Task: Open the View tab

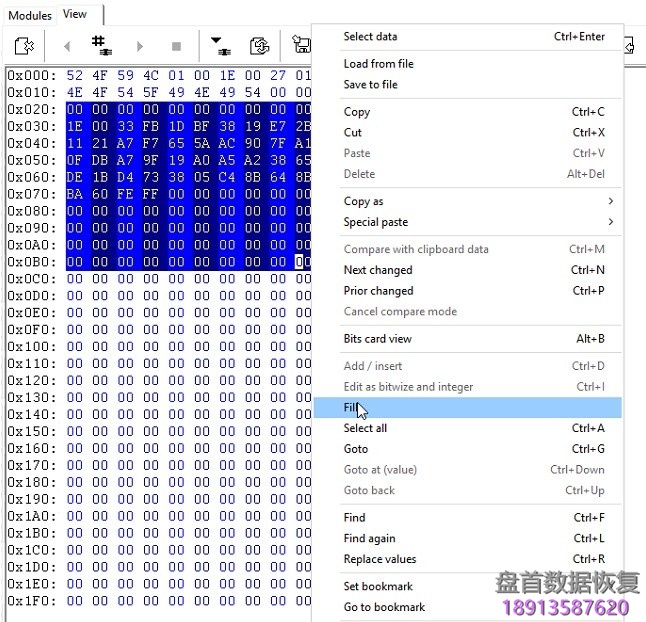Action: [x=75, y=14]
